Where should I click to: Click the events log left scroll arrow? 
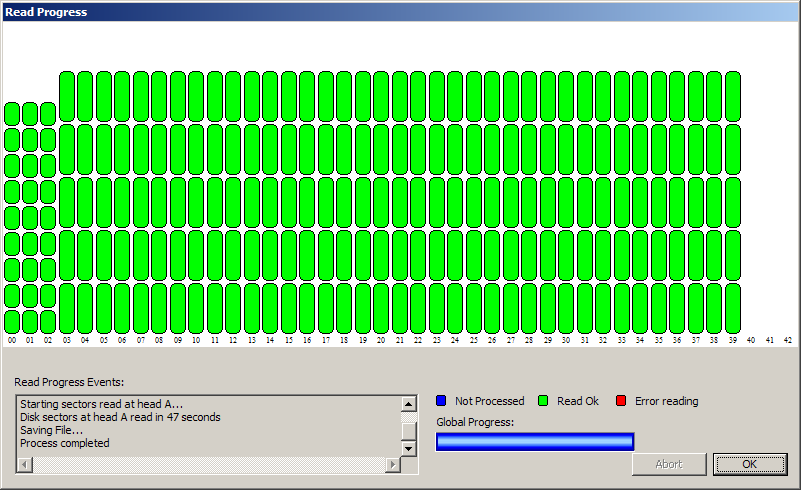25,465
